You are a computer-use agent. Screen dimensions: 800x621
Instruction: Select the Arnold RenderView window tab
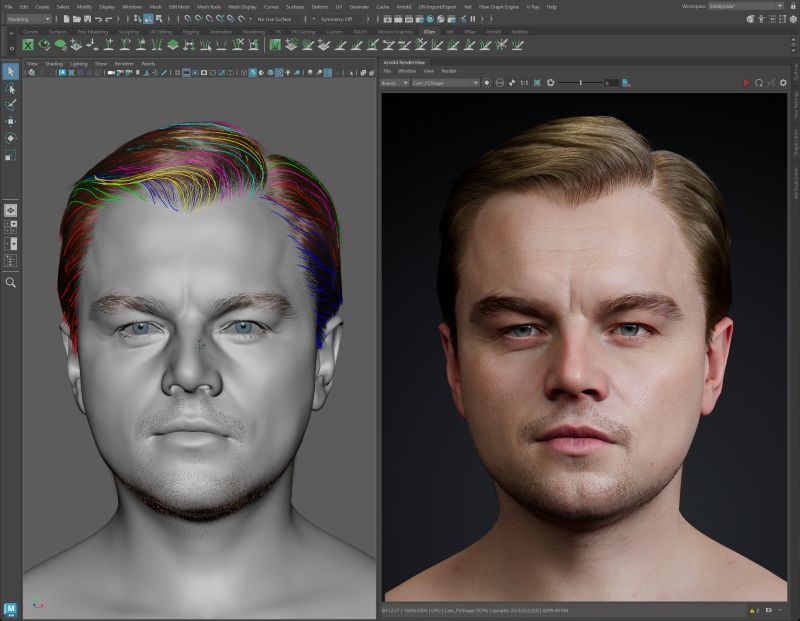pos(404,62)
